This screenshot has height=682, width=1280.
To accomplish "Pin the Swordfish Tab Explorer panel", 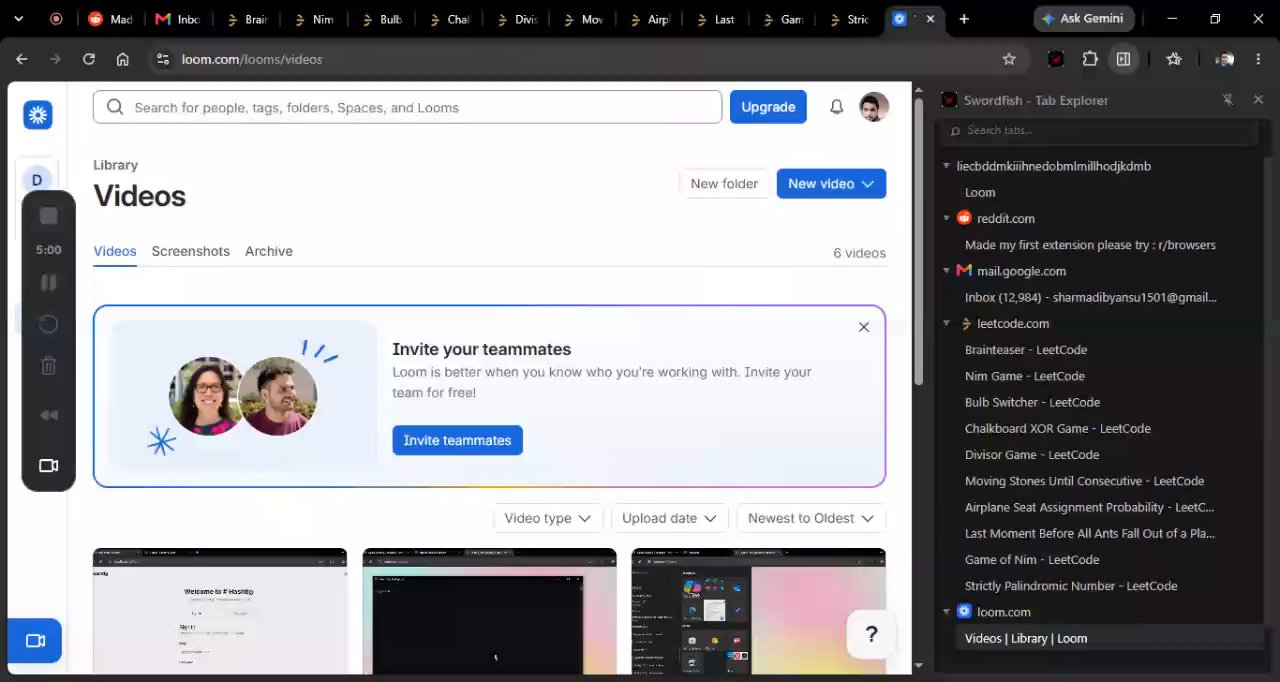I will point(1228,100).
